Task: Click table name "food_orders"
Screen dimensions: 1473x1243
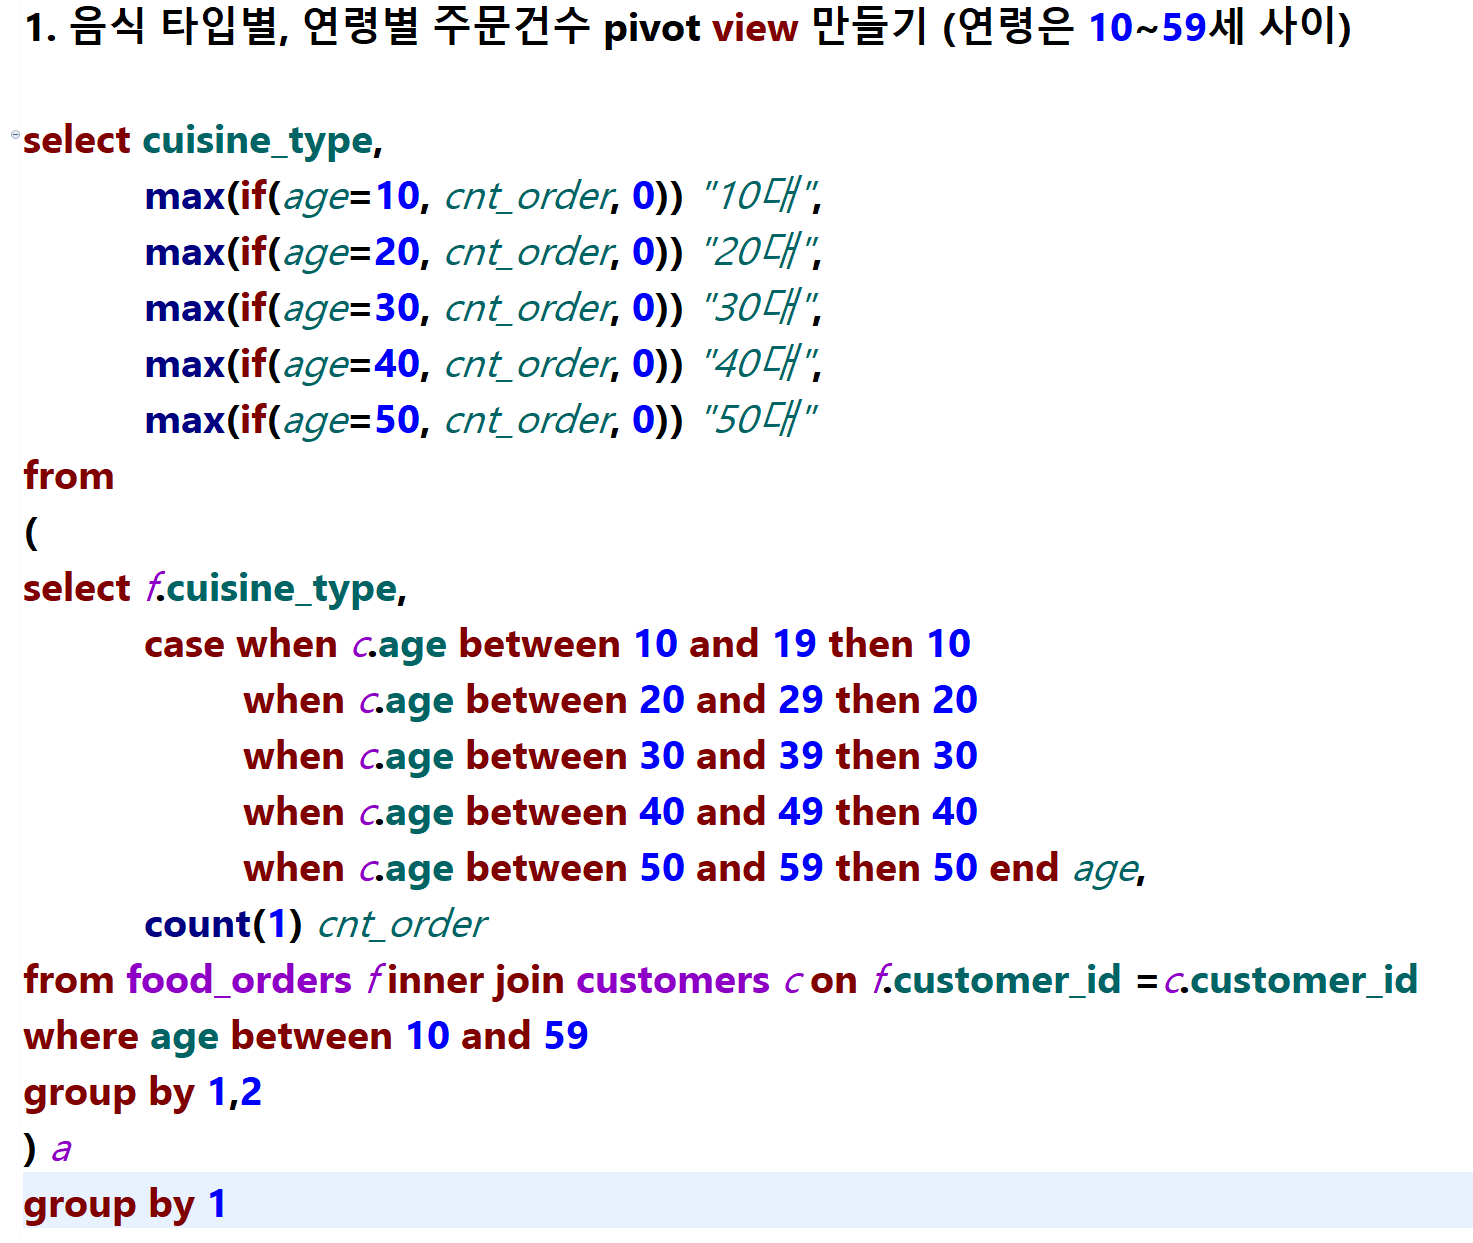Action: coord(239,981)
